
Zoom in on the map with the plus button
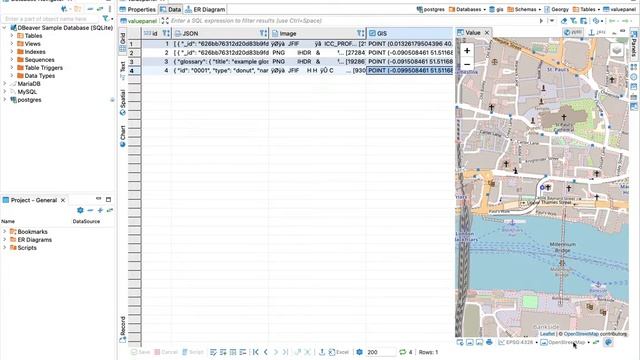click(x=467, y=51)
